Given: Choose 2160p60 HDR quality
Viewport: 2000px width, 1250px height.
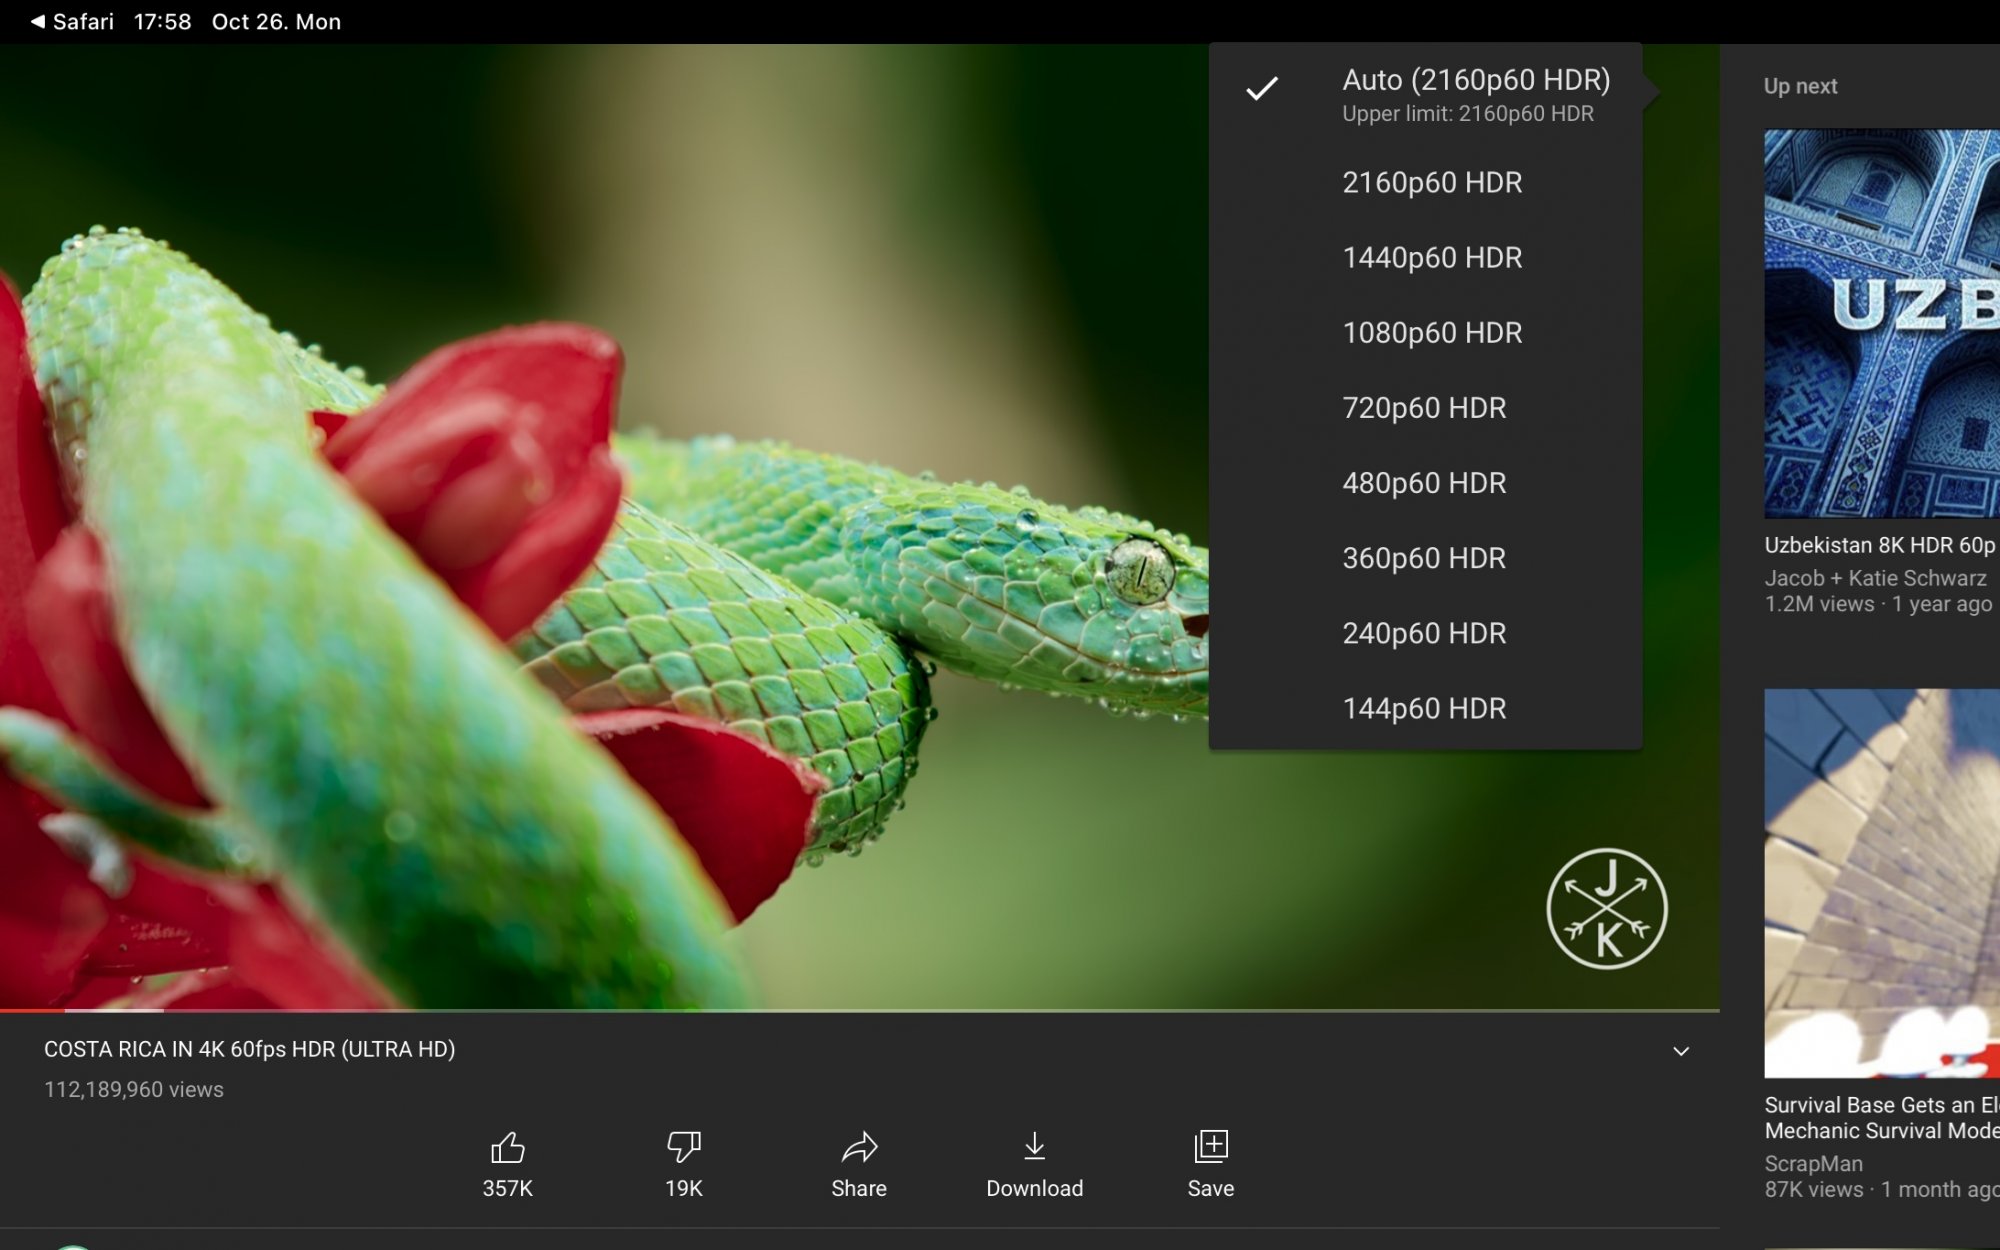Looking at the screenshot, I should pyautogui.click(x=1431, y=183).
